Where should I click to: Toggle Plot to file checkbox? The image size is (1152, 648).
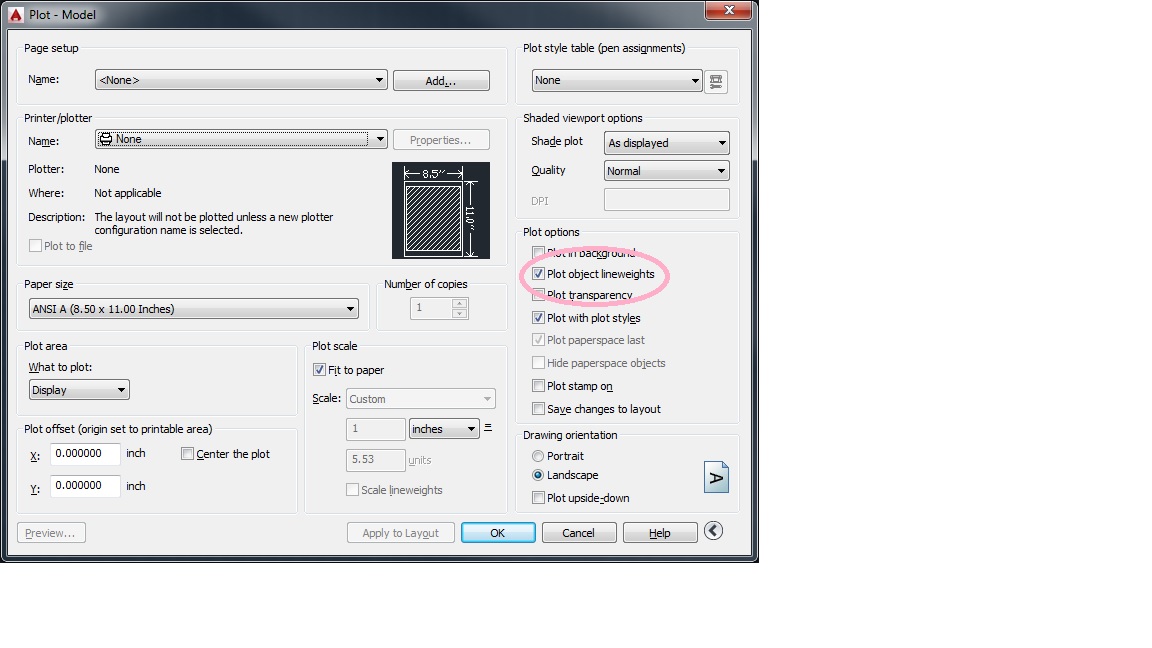point(35,245)
